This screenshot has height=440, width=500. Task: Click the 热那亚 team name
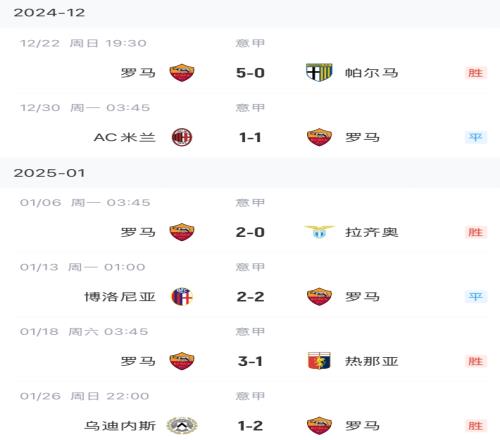coord(371,361)
